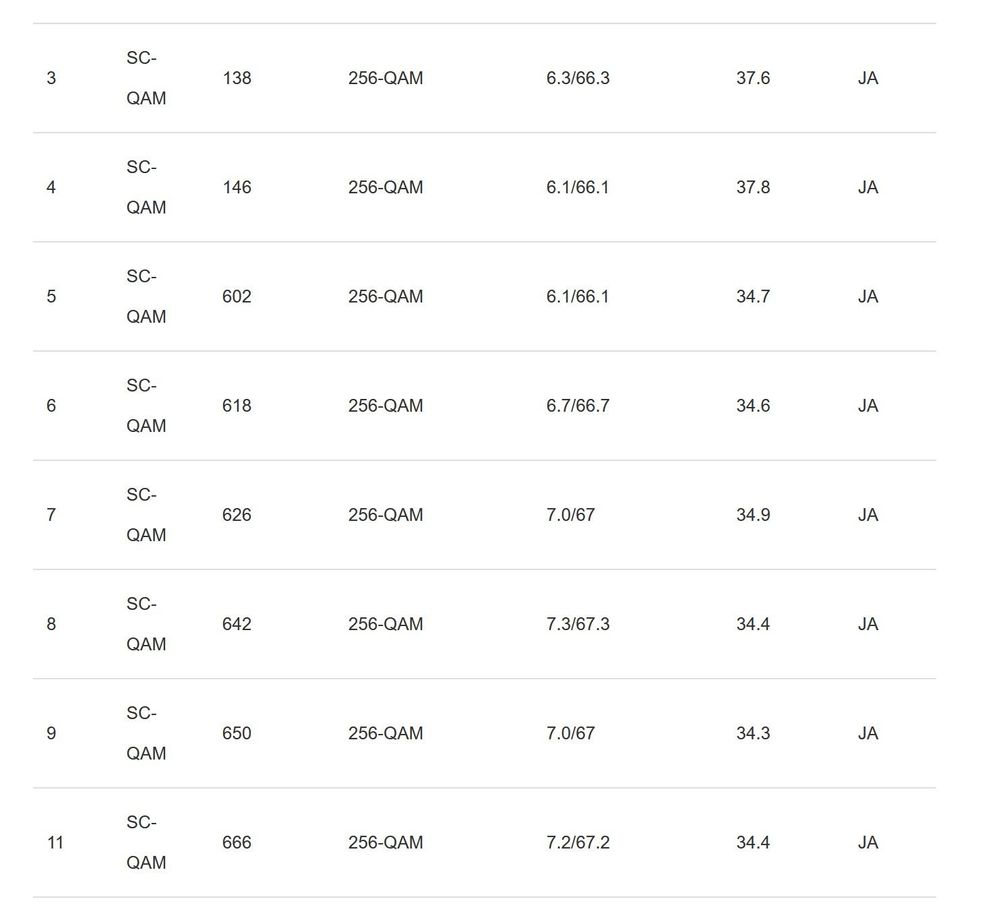The height and width of the screenshot is (907, 999).
Task: Select frequency 618 cell
Action: (x=237, y=406)
